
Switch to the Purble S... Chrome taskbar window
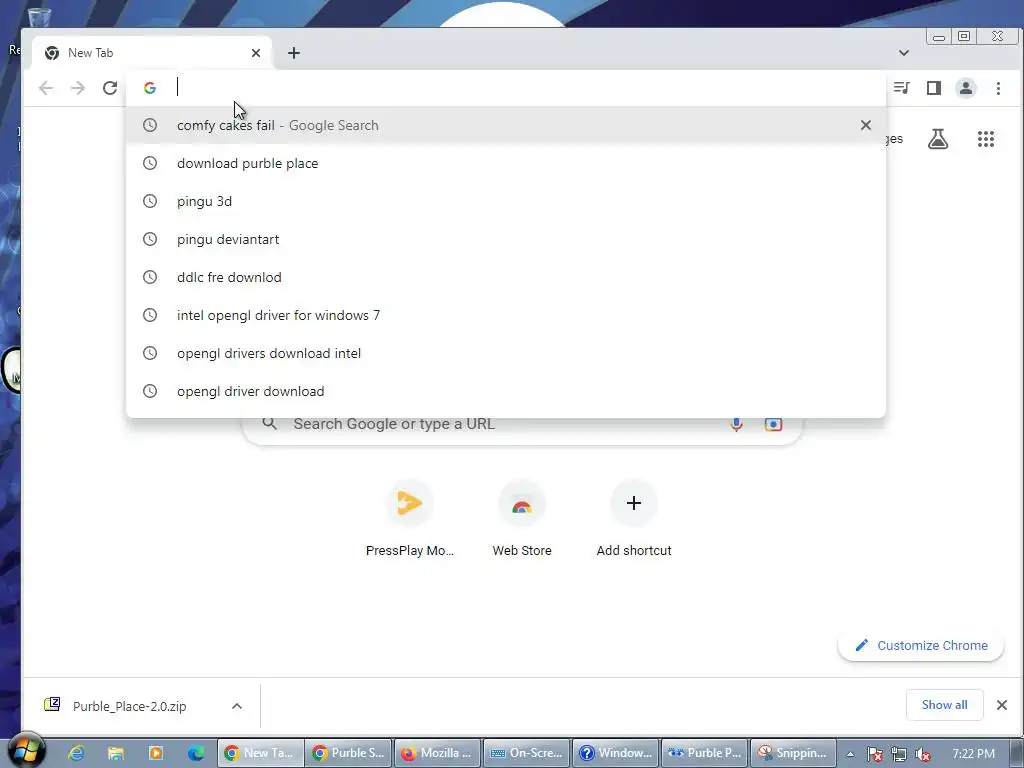(x=349, y=753)
